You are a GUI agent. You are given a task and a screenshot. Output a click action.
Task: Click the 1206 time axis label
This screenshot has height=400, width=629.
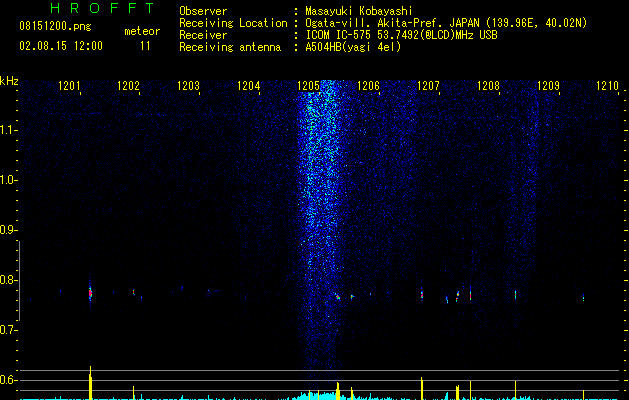pos(368,85)
